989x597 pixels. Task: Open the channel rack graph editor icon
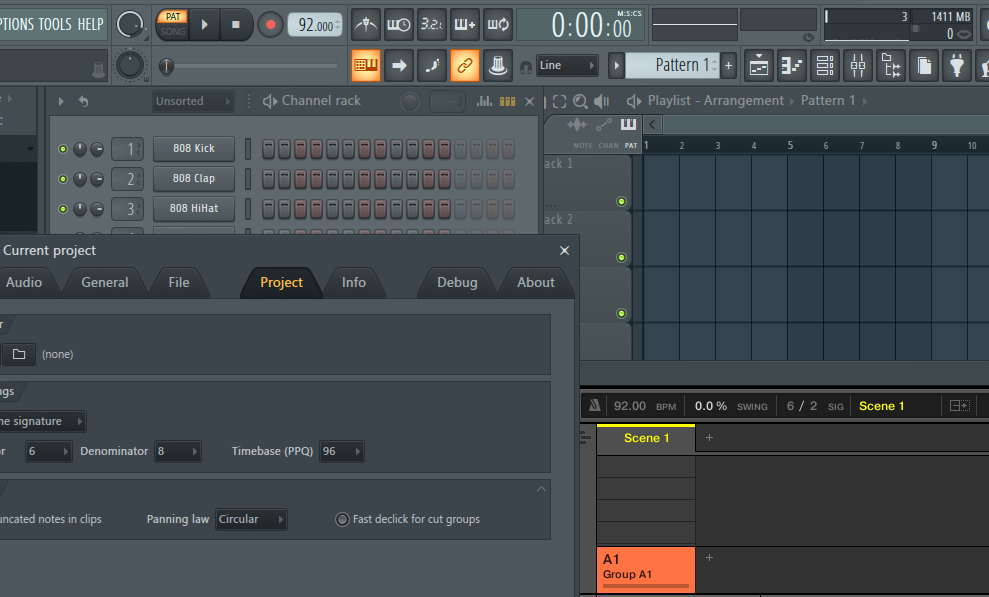click(485, 101)
